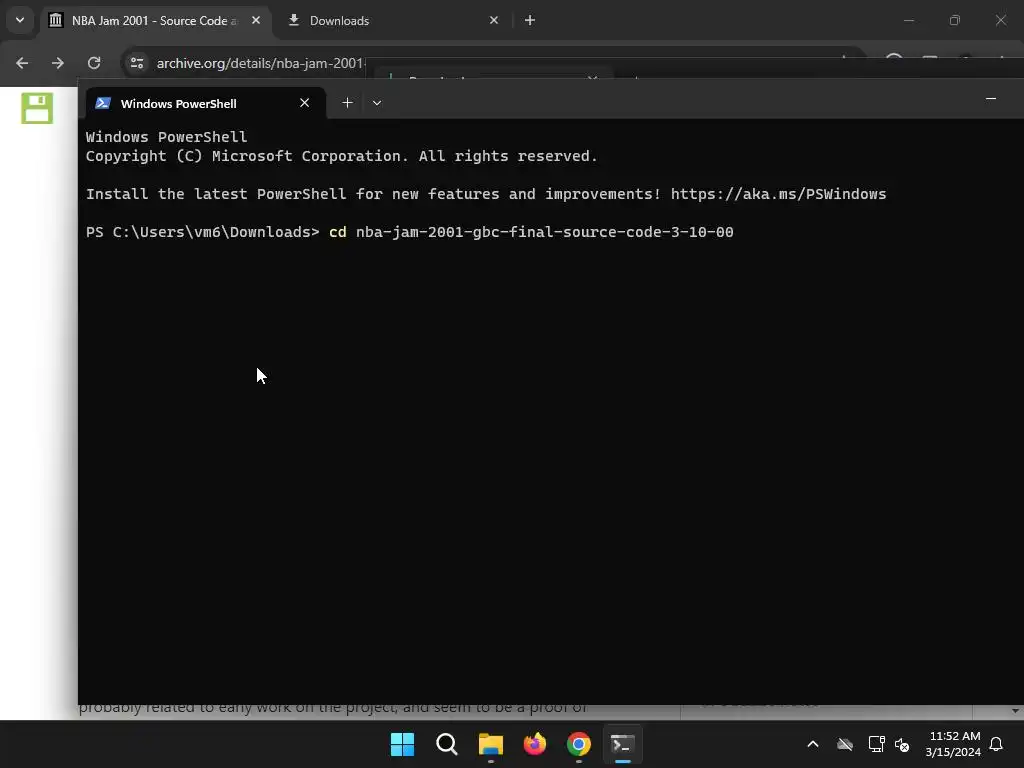Close the NBA Jam 2001 browser tab
Viewport: 1024px width, 768px height.
(256, 21)
